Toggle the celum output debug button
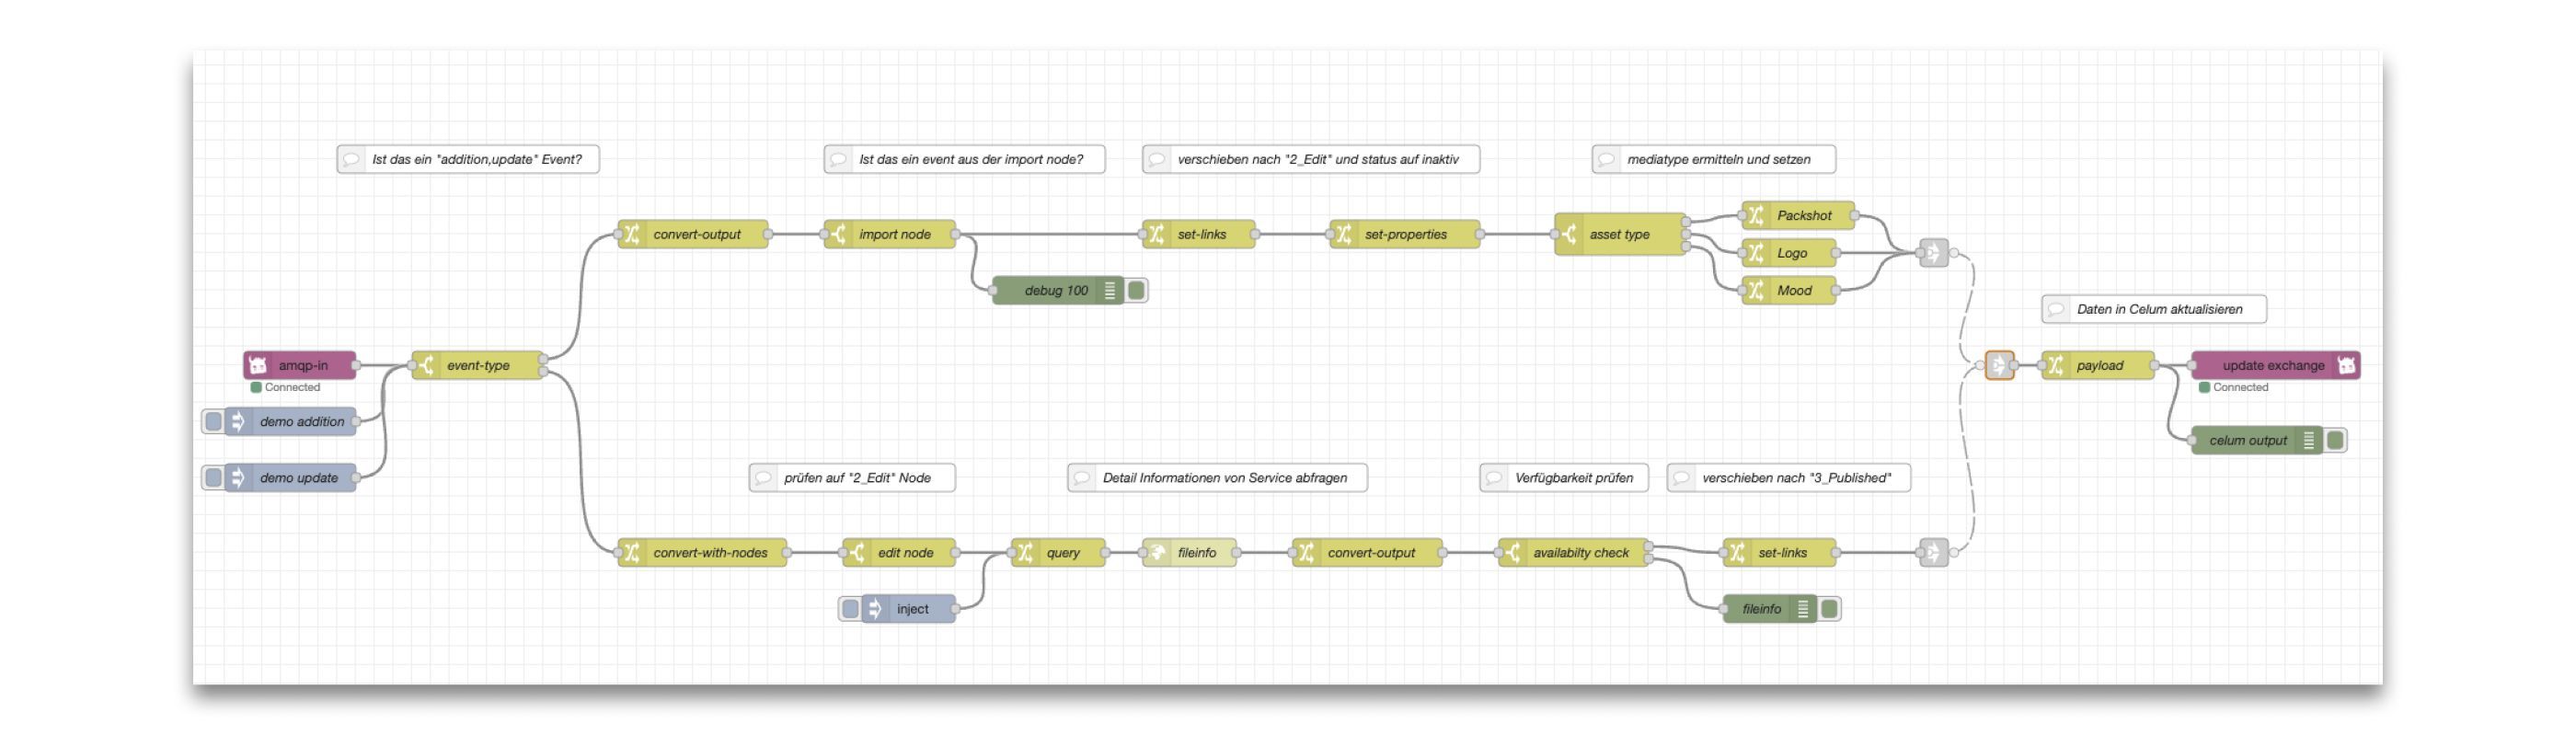This screenshot has height=735, width=2576. pyautogui.click(x=2335, y=440)
